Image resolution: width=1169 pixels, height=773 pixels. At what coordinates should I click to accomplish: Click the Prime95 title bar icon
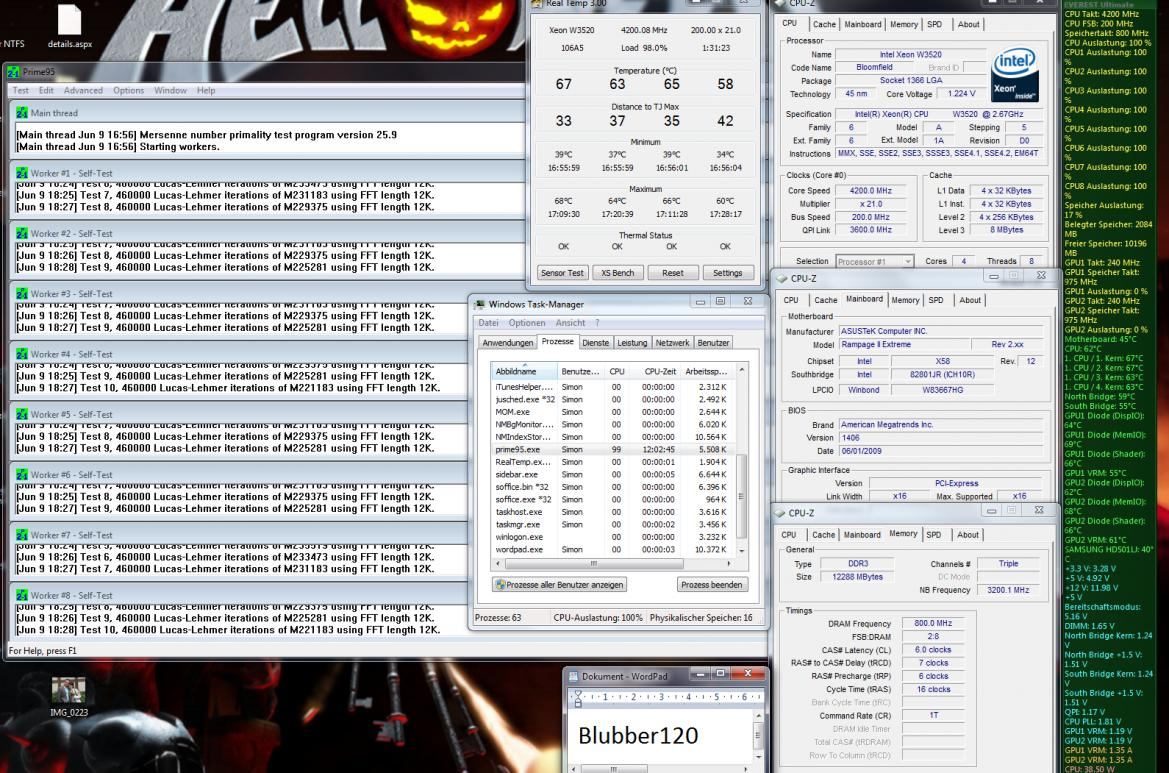[13, 72]
